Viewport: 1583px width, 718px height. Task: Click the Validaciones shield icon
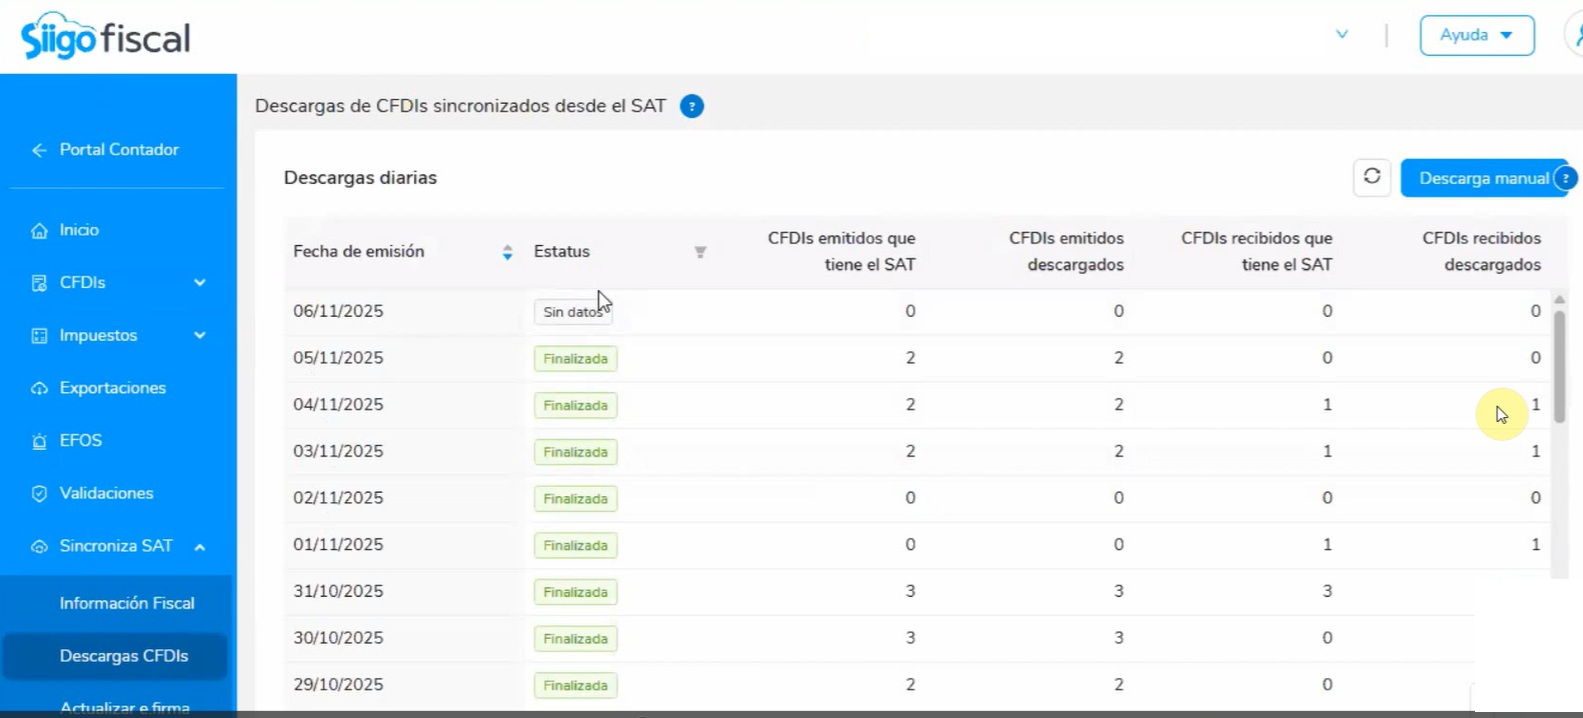click(x=39, y=493)
